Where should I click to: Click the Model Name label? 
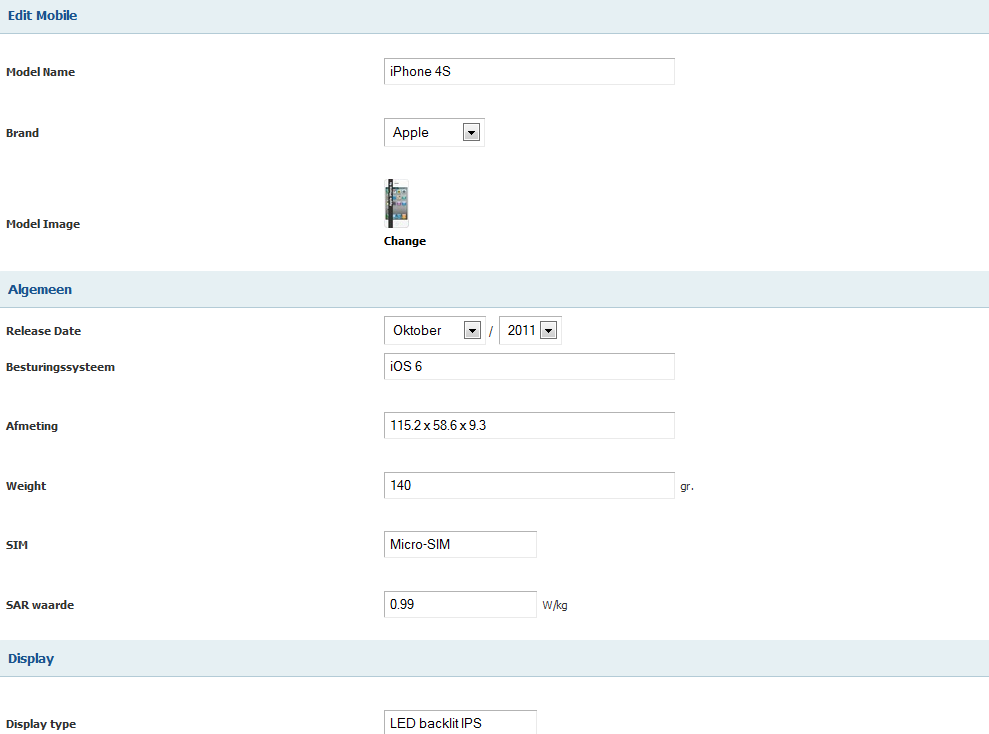tap(40, 72)
